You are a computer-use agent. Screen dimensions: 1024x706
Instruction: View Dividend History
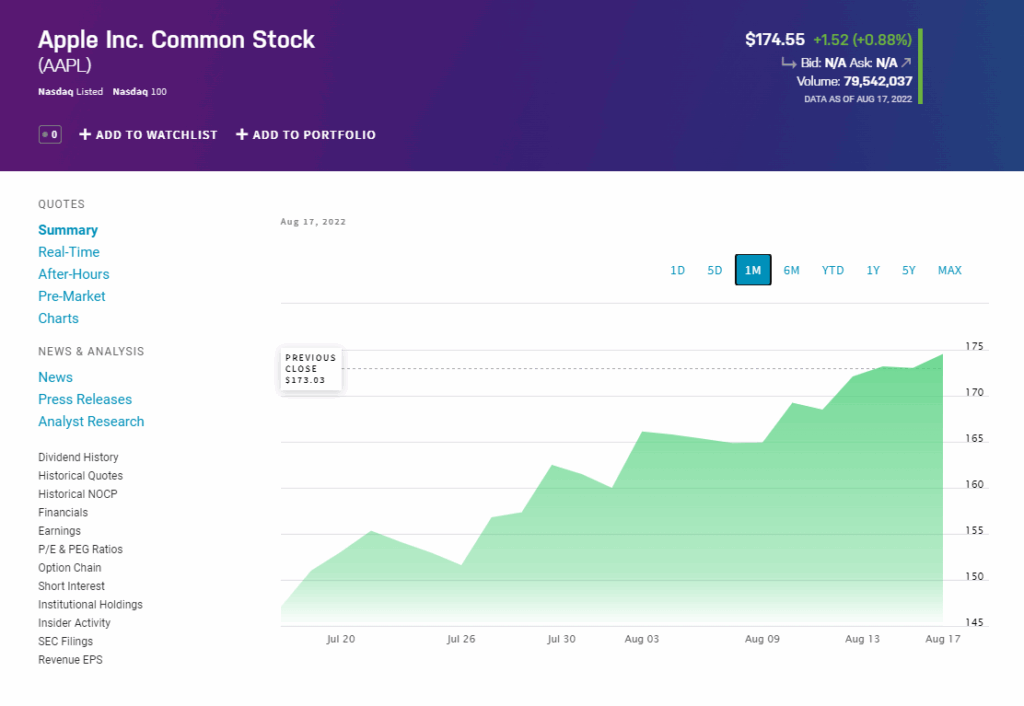pyautogui.click(x=78, y=457)
